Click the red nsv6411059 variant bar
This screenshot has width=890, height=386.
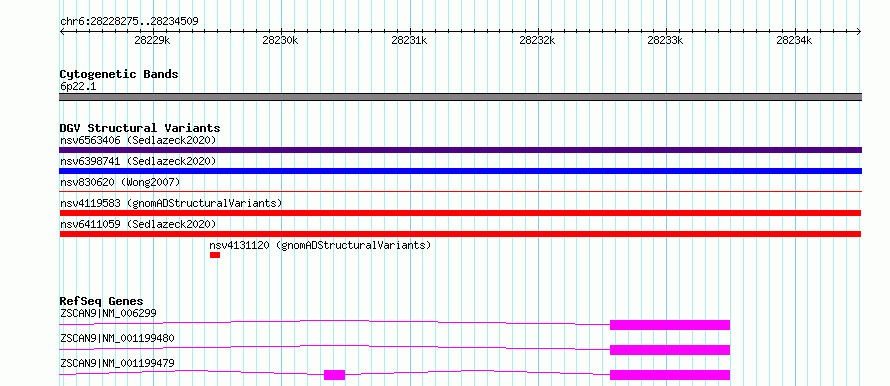pos(460,234)
